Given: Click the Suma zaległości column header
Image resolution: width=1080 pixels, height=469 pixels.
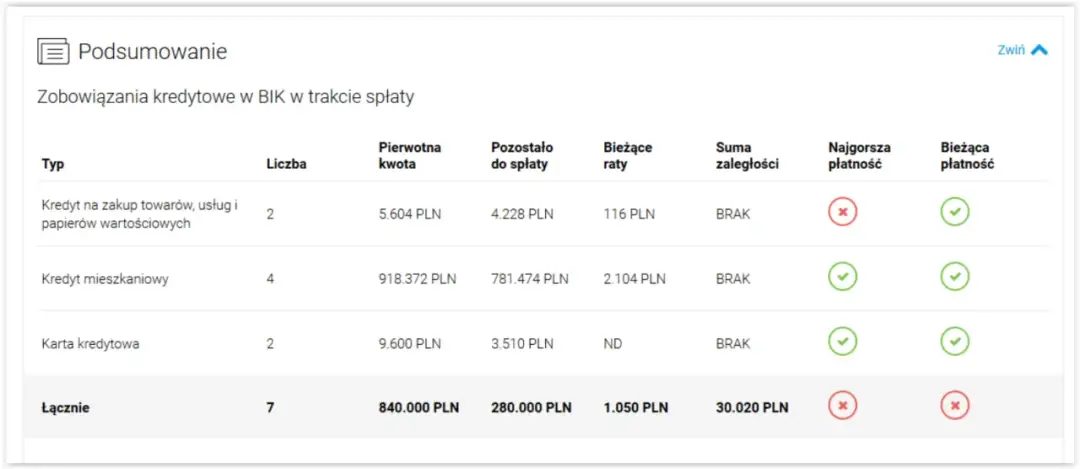Looking at the screenshot, I should (x=747, y=156).
